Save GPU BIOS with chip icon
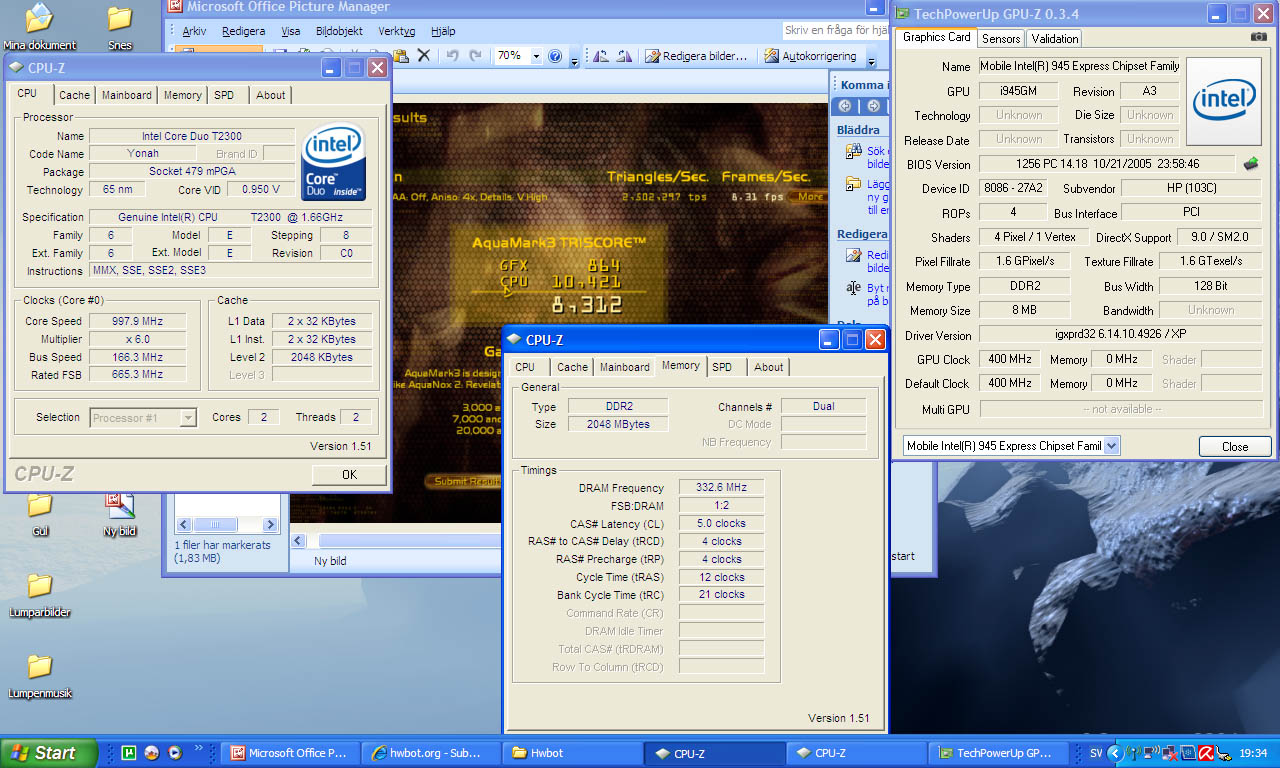 coord(1251,163)
